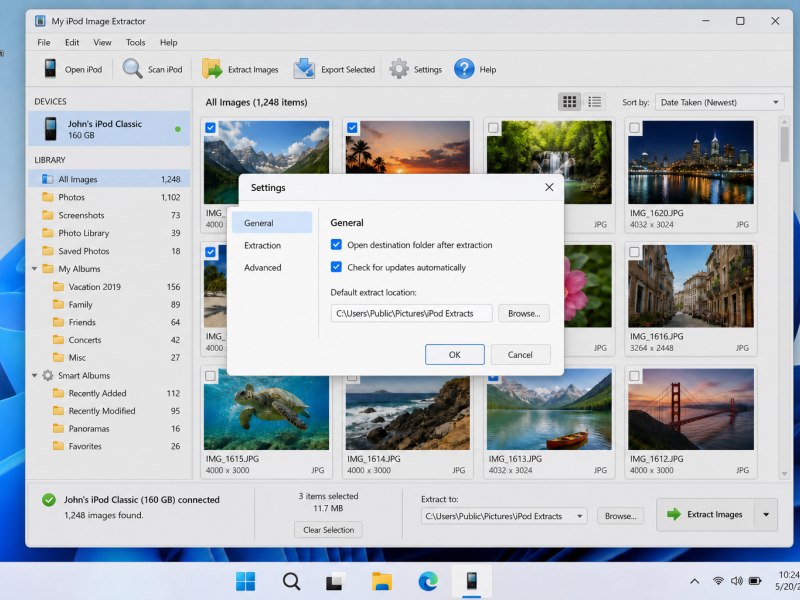Click the Clear Selection button
Image resolution: width=800 pixels, height=600 pixels.
click(x=329, y=530)
